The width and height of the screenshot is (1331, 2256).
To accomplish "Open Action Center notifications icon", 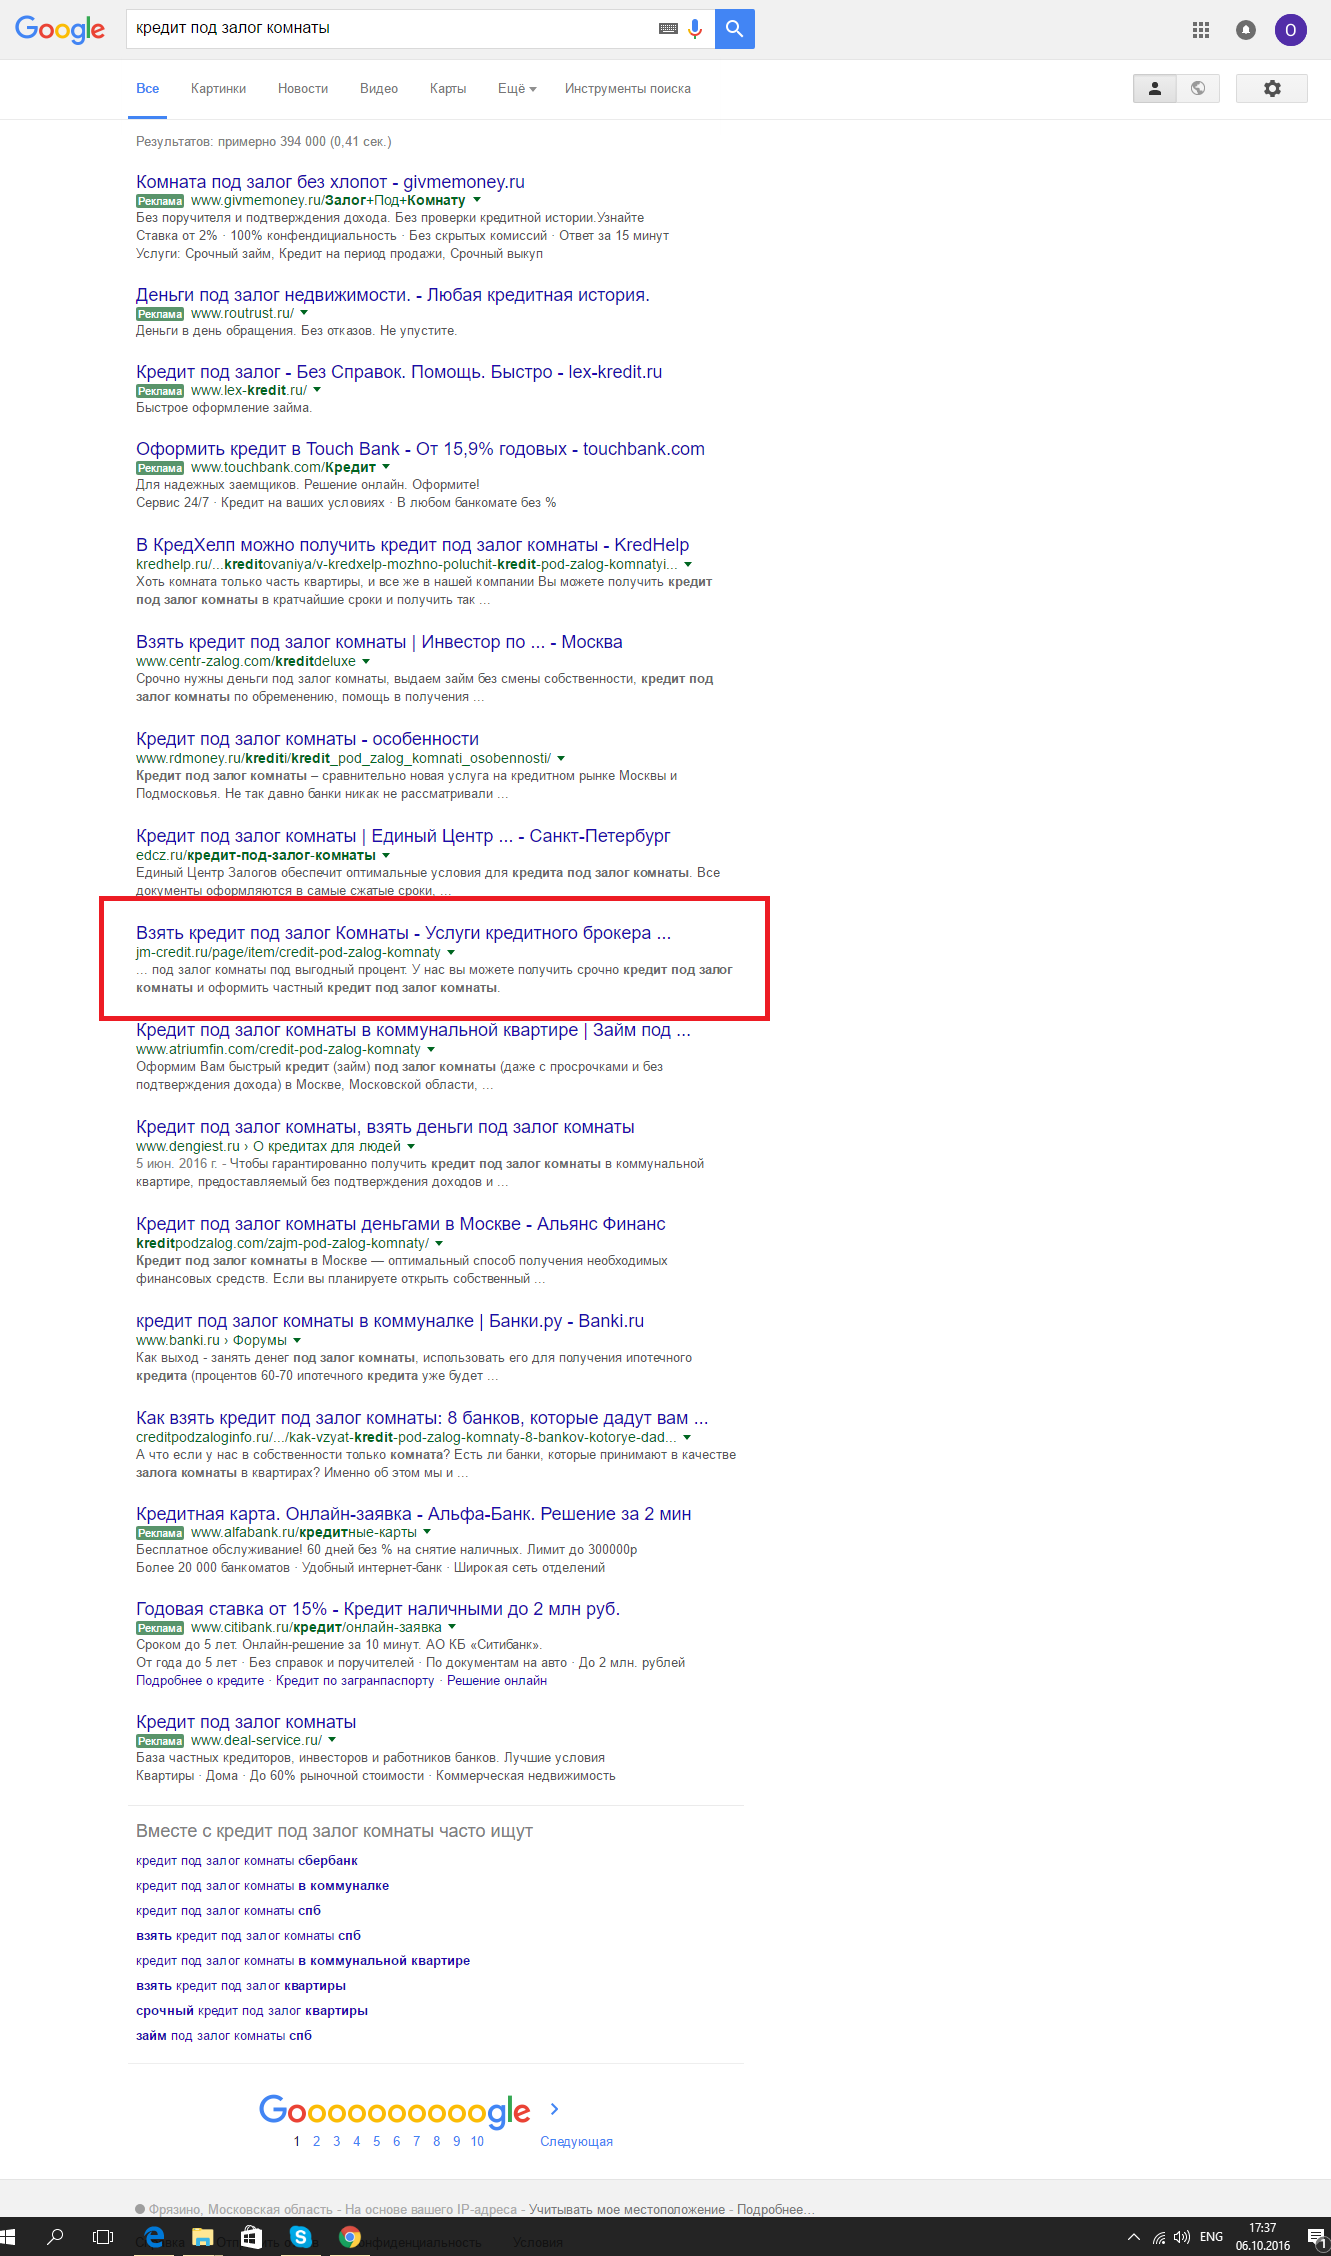I will pos(1316,2237).
